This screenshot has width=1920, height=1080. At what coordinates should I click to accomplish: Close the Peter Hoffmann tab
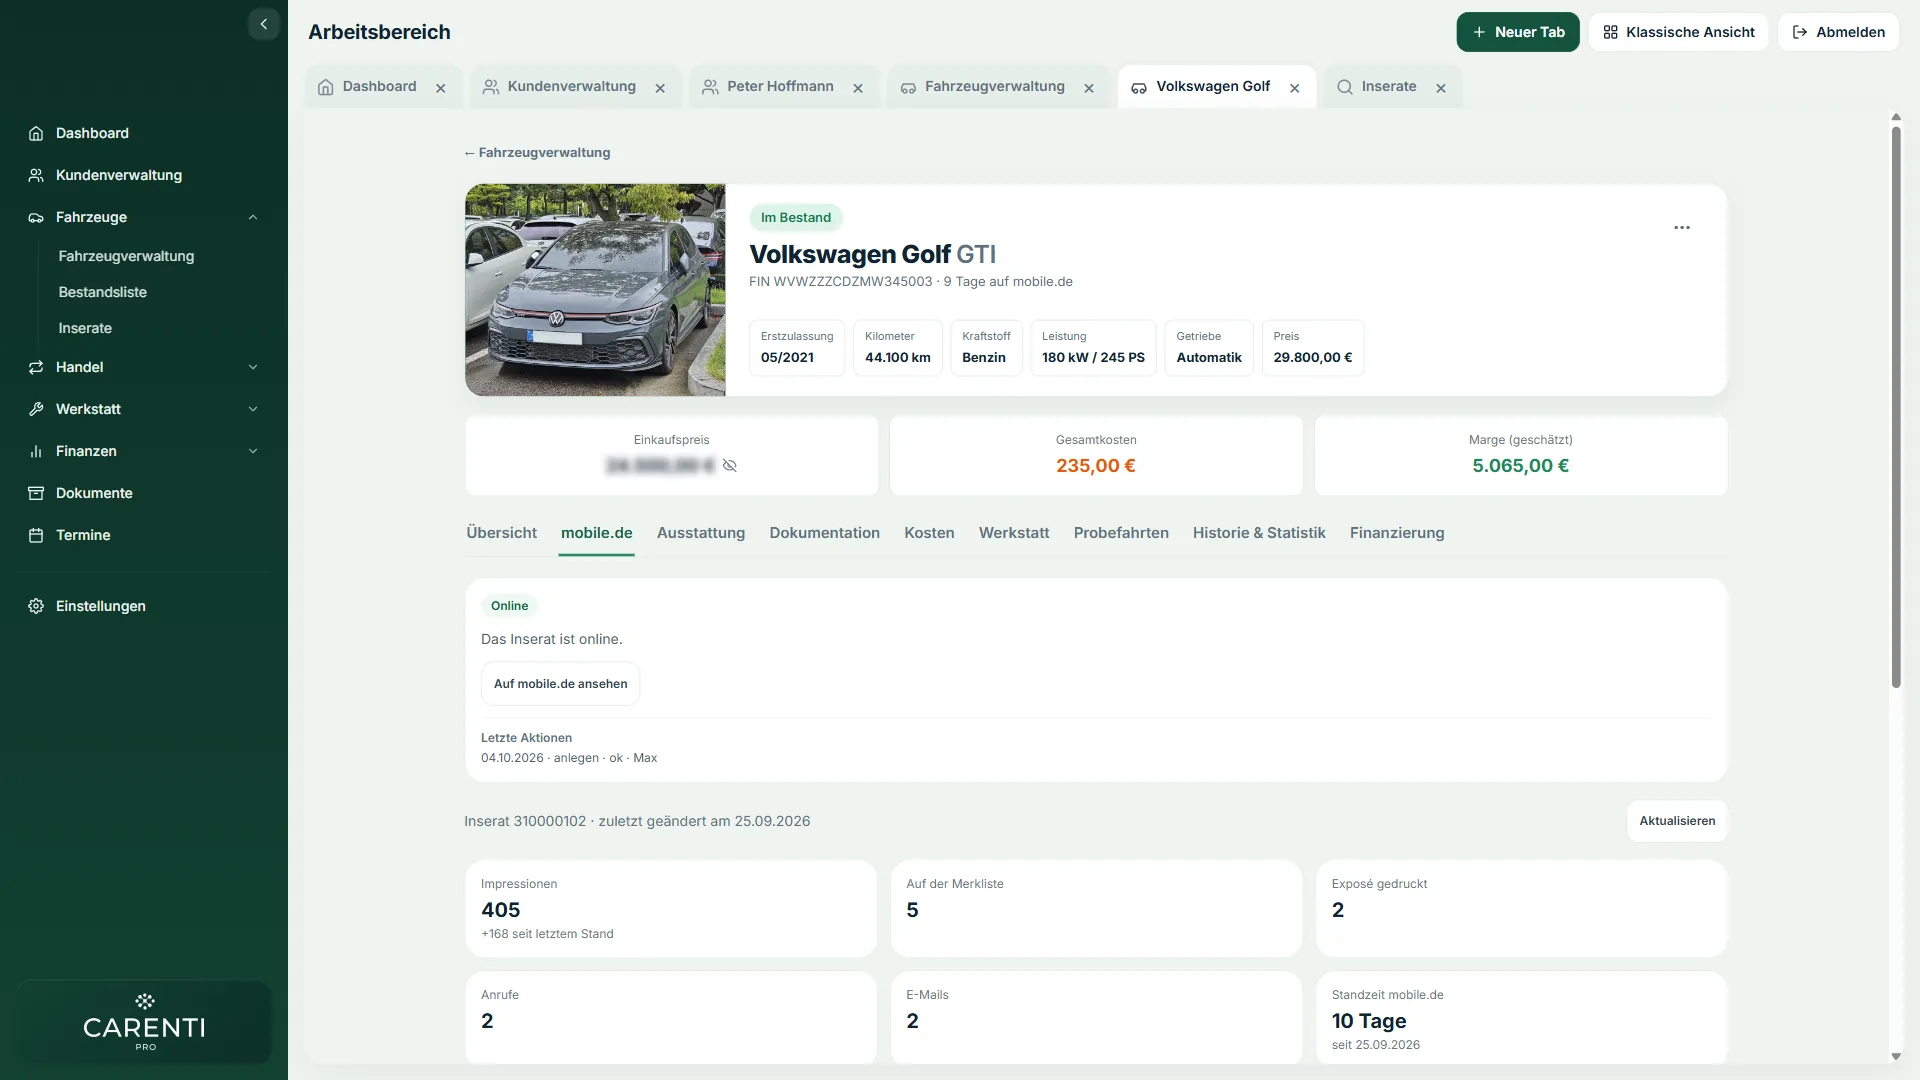pos(858,88)
